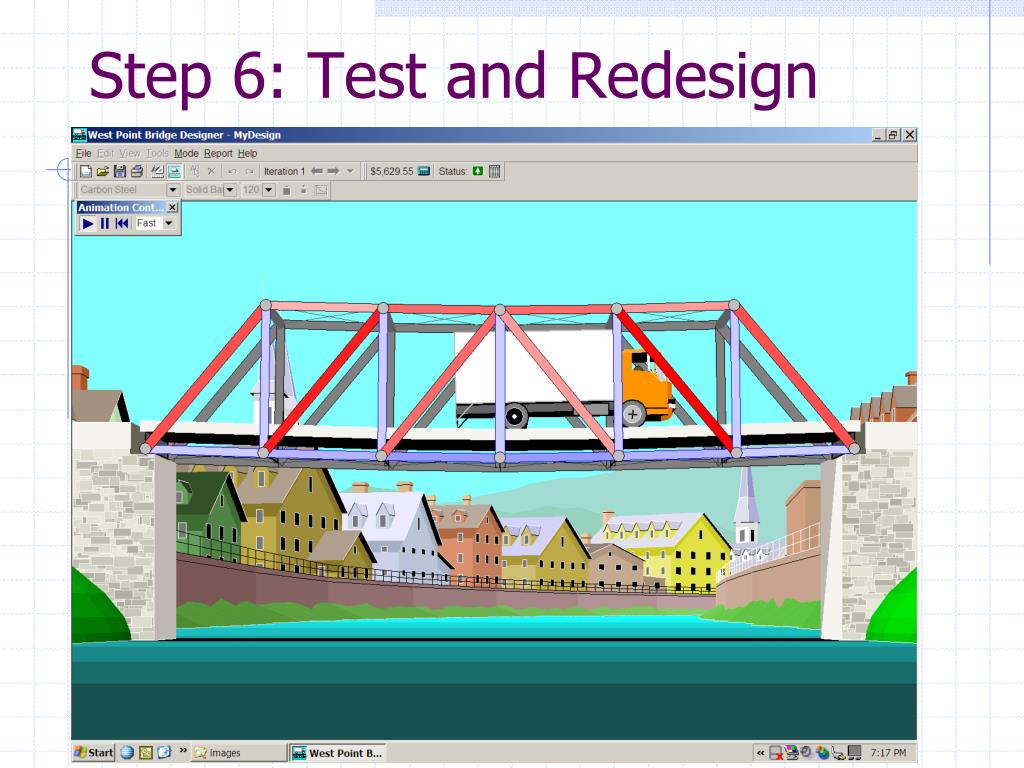Screen dimensions: 1024x768
Task: Click the increase member size icon
Action: pyautogui.click(x=286, y=190)
